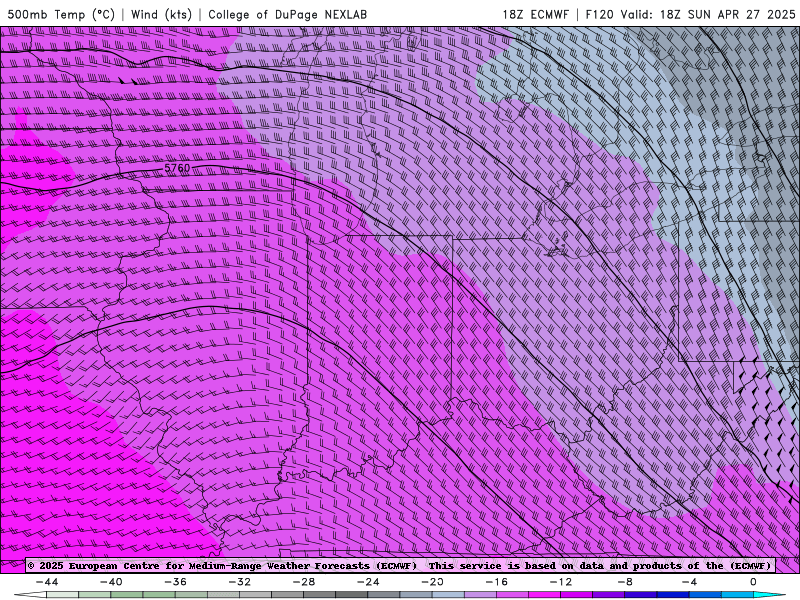This screenshot has height=600, width=800.
Task: Click the '-12' color bar label
Action: click(x=561, y=582)
